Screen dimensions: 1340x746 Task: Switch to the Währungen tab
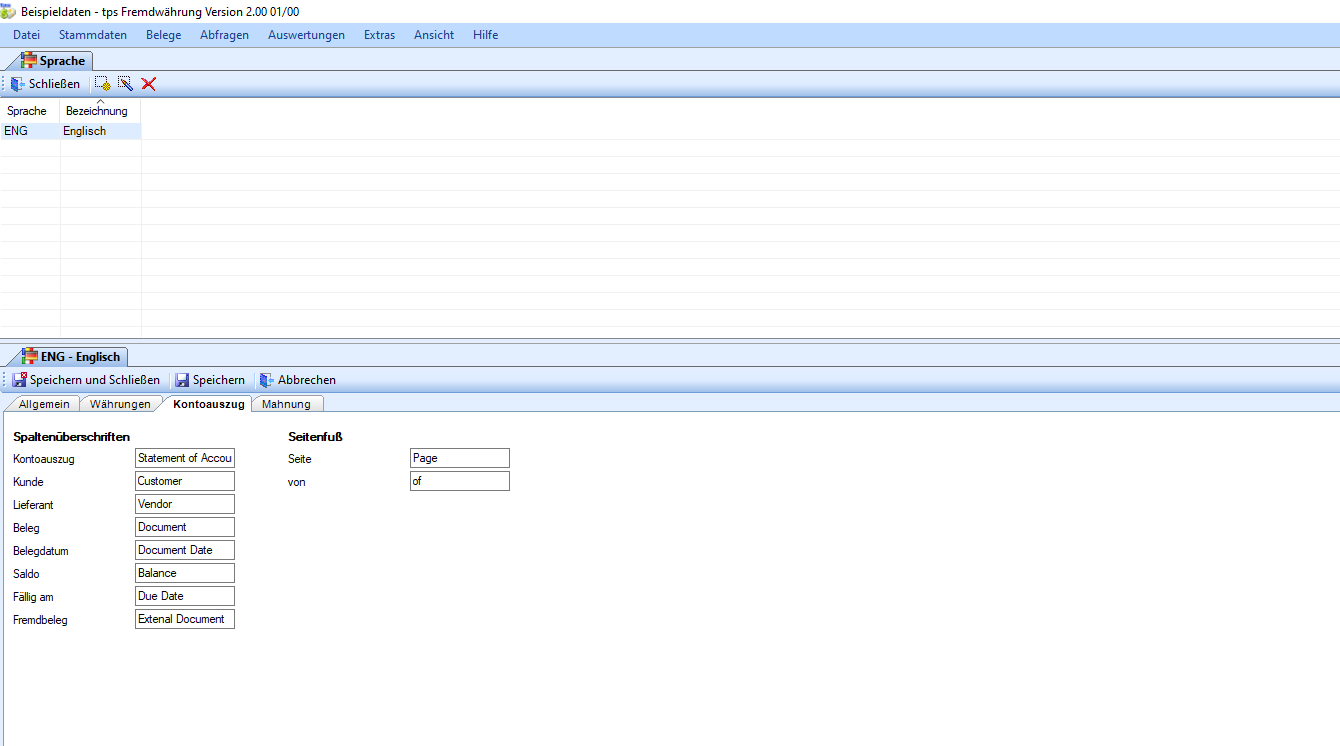pos(120,404)
